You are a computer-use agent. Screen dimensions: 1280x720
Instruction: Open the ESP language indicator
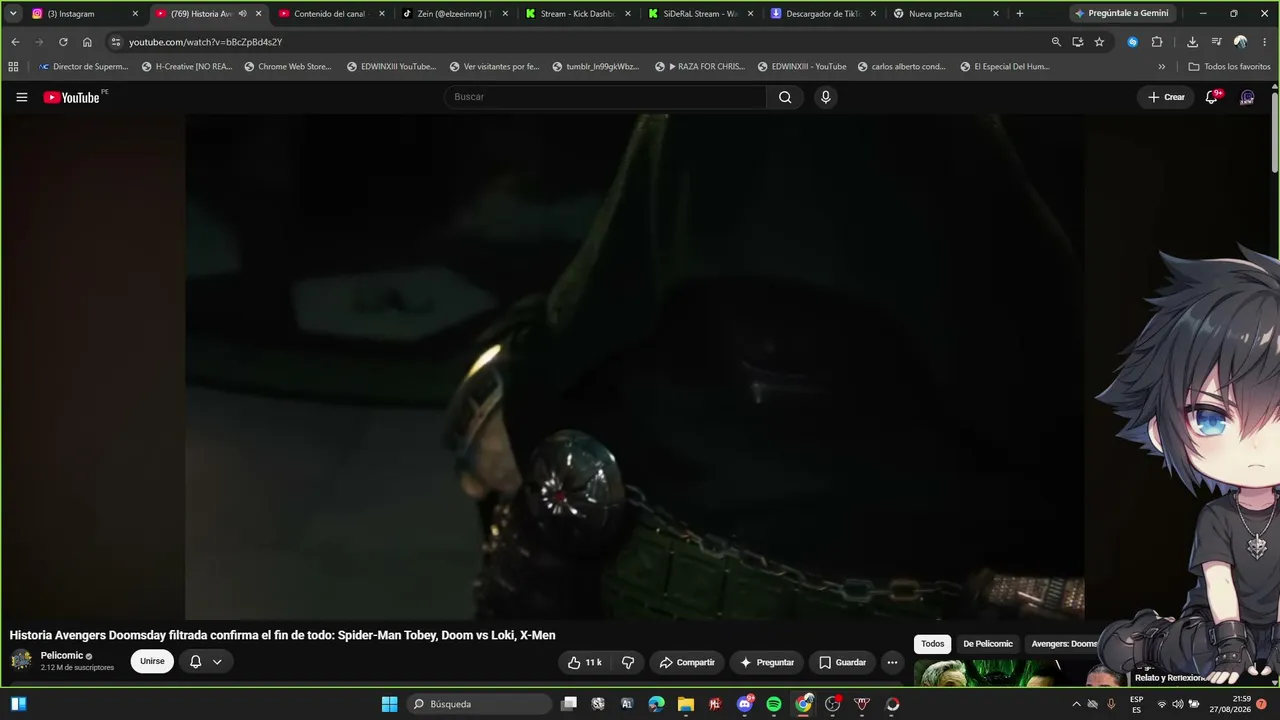[x=1136, y=704]
